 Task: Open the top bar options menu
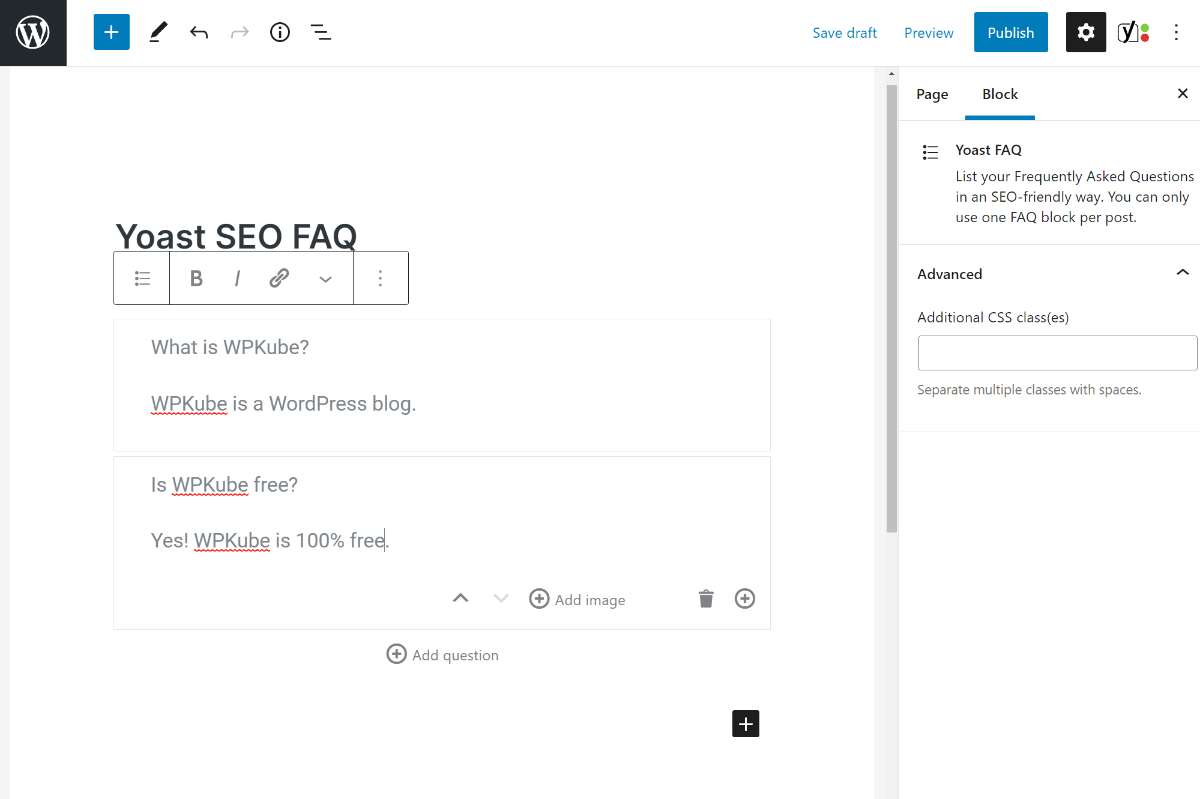1176,33
